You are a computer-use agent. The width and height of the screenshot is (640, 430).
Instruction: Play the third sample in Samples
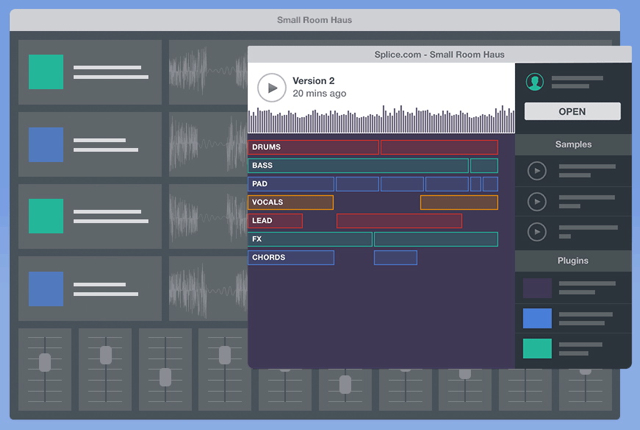537,232
